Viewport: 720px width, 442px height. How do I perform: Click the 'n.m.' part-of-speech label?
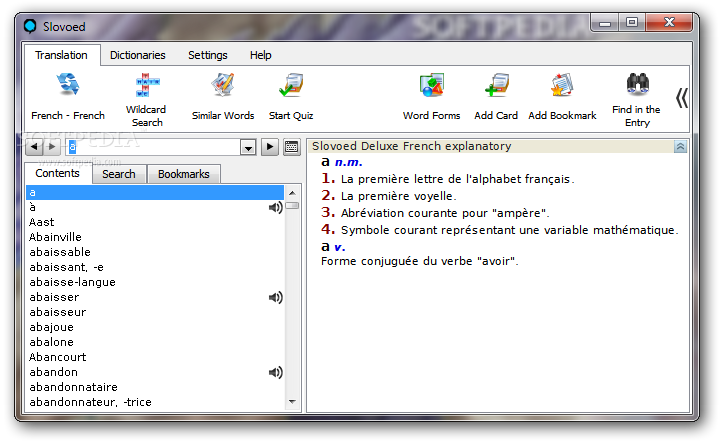click(349, 162)
